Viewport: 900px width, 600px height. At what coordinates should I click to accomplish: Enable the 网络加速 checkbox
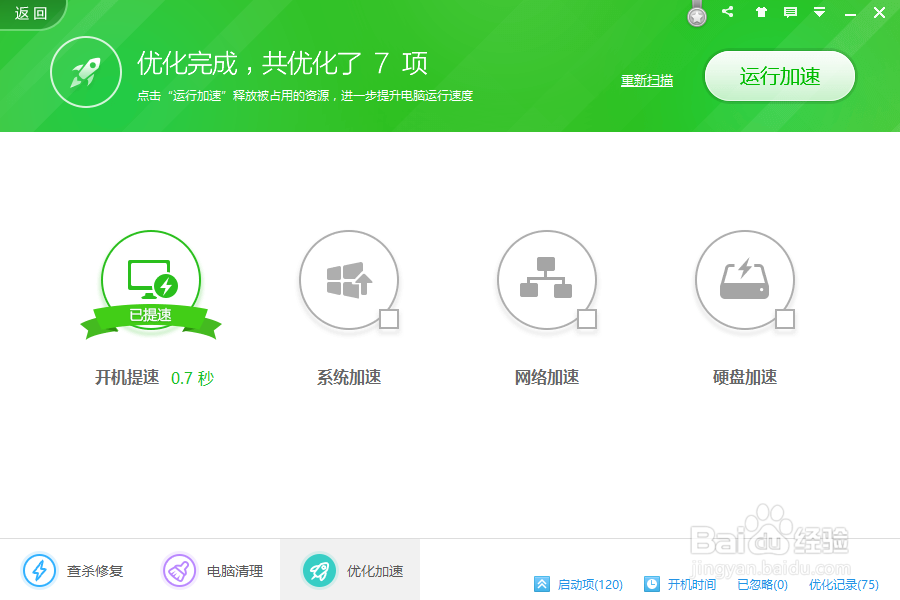586,319
